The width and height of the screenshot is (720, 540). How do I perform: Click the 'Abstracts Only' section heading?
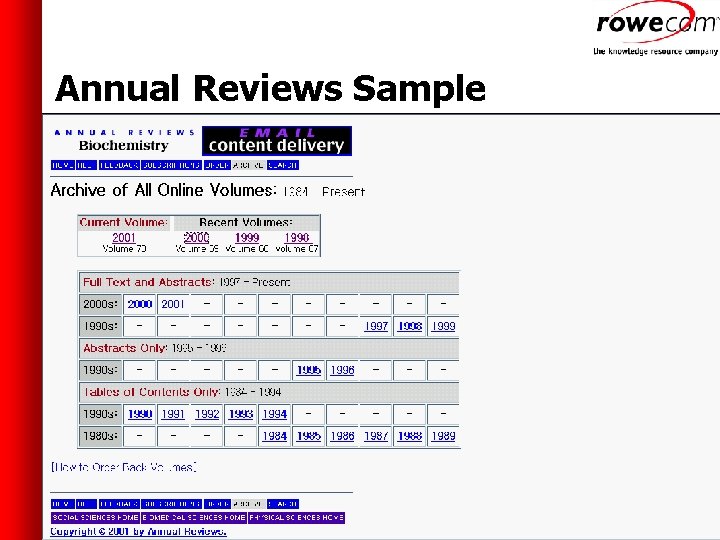[x=125, y=348]
